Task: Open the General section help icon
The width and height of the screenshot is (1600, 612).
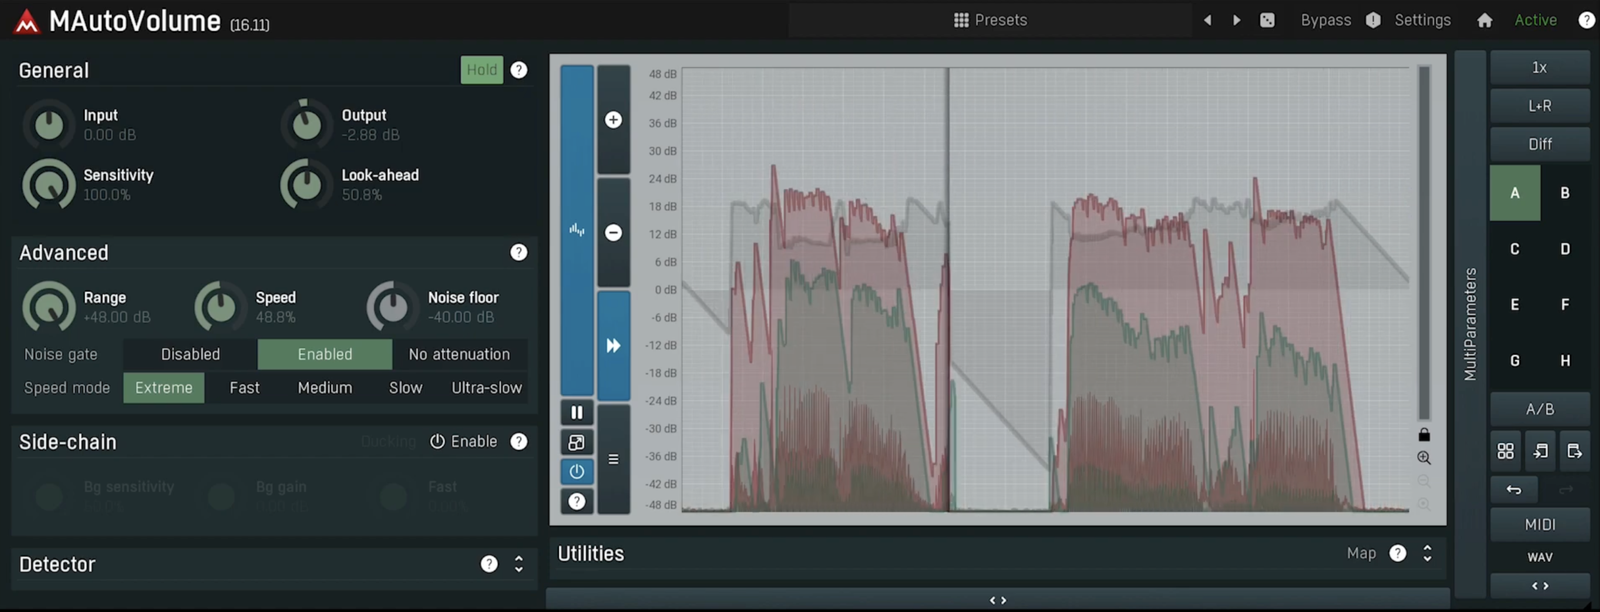Action: coord(519,70)
